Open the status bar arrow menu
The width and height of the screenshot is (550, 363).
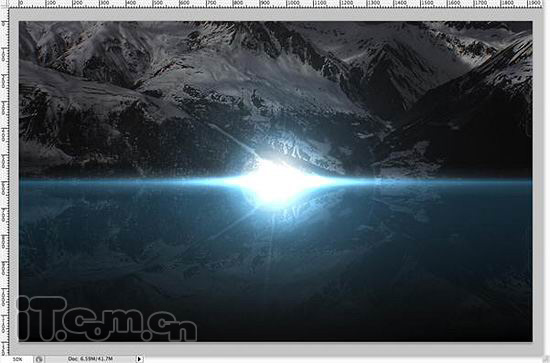pyautogui.click(x=139, y=359)
